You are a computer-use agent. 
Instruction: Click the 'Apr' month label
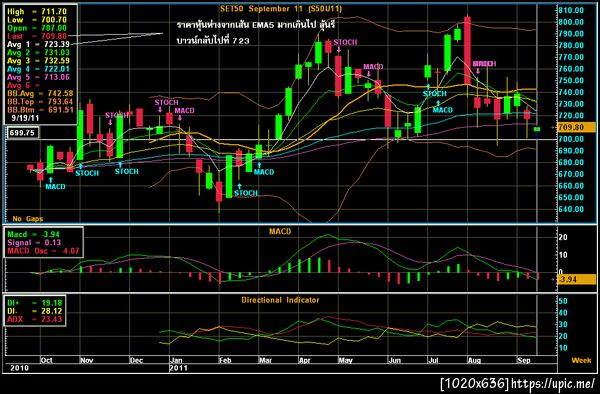click(305, 360)
